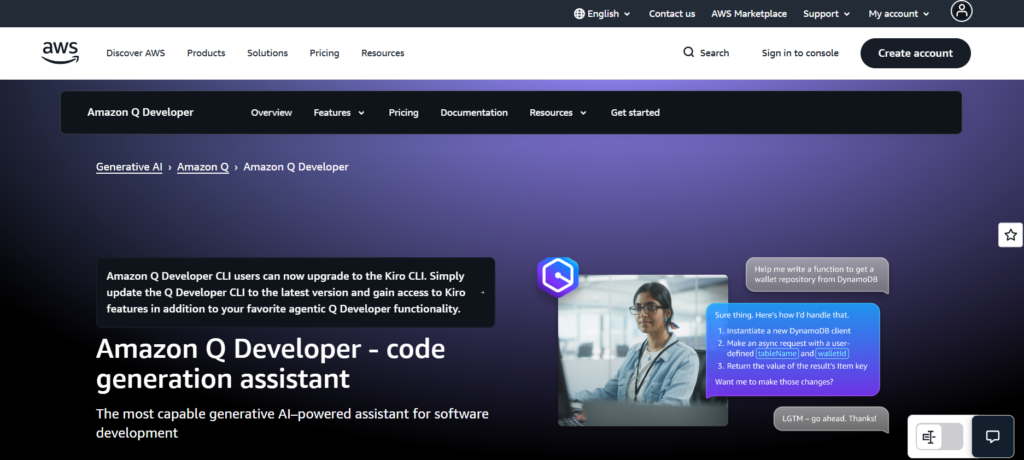This screenshot has height=460, width=1024.
Task: Click 'Sure thing. Here's how I'd handle that.'
Action: point(782,315)
